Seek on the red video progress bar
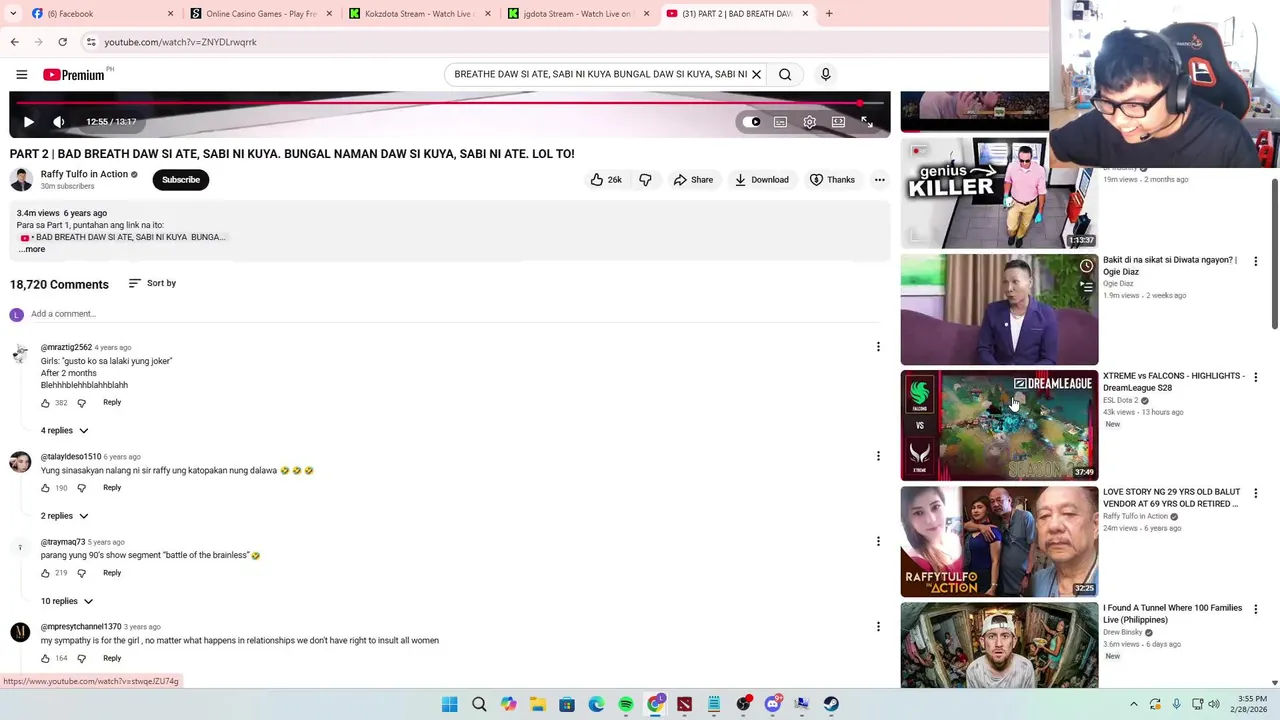Screen dimensions: 1280x720 click(450, 103)
